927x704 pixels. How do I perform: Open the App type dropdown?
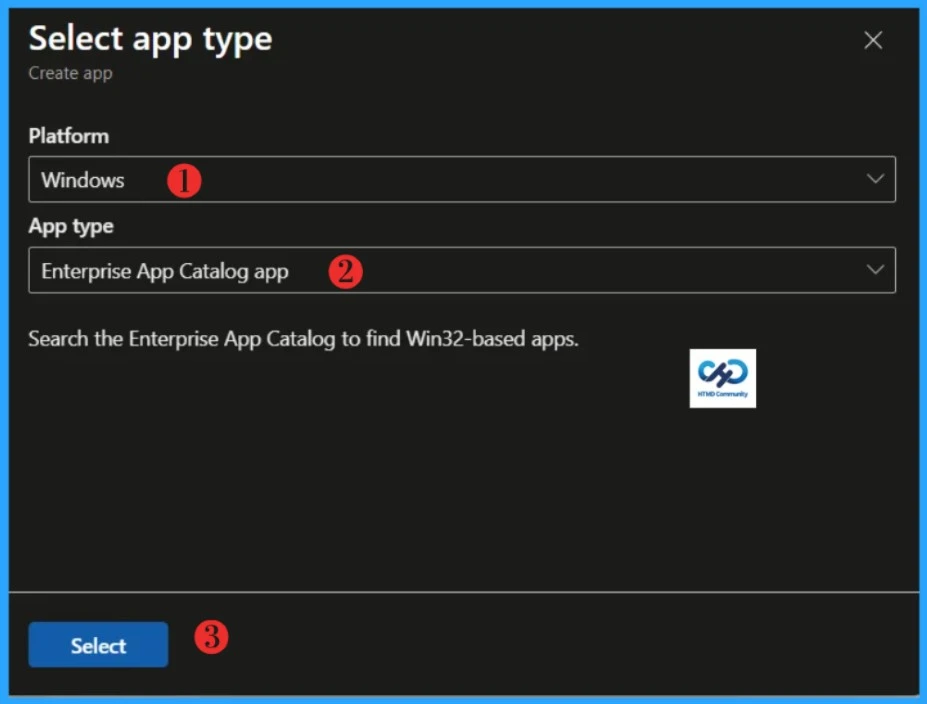(462, 270)
